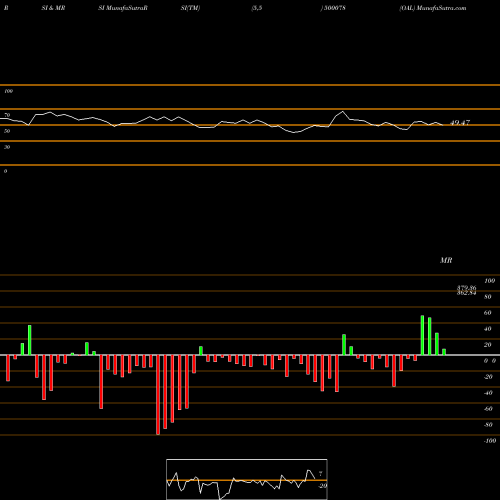This screenshot has height=500, width=500.
Task: Click the MR axis label 20
Action: (488, 345)
